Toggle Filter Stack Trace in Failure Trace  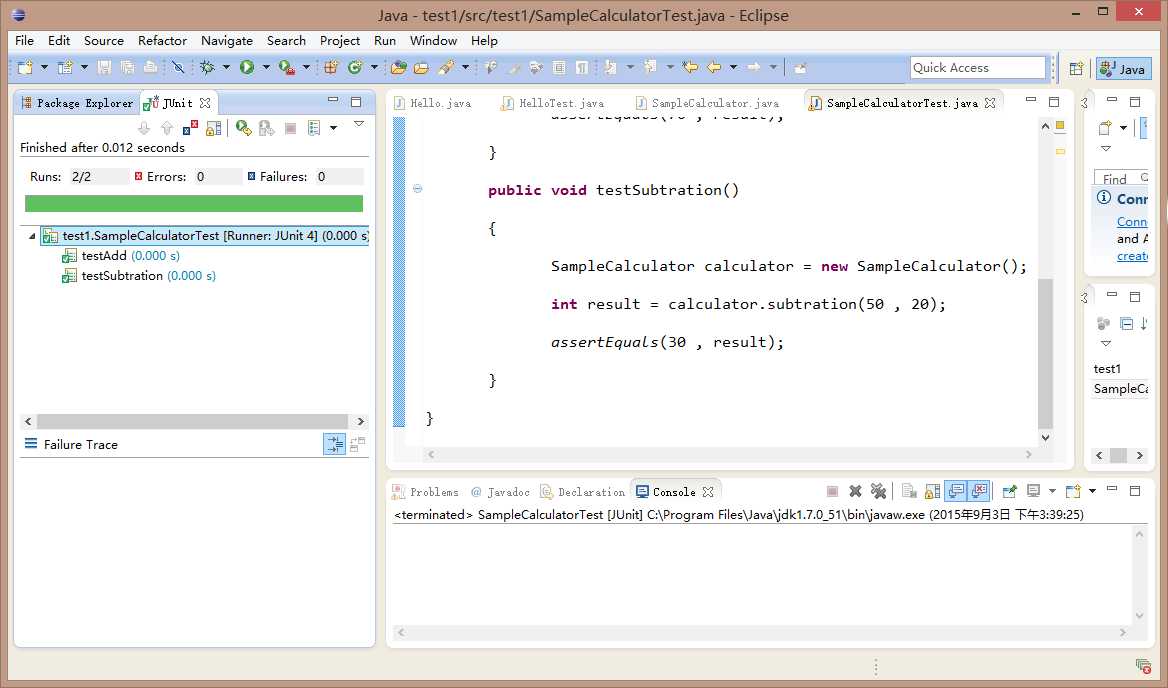tap(334, 445)
